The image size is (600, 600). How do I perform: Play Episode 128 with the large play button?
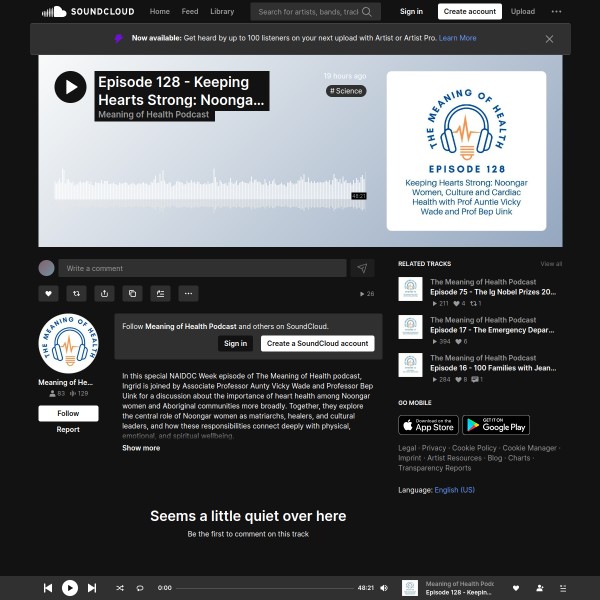(x=70, y=87)
